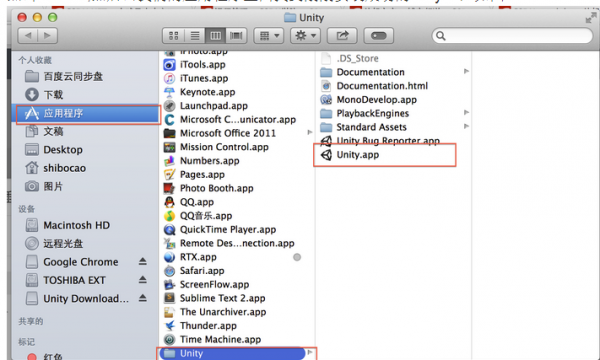Open the gear action menu
Viewport: 600px width, 360px height.
point(305,36)
